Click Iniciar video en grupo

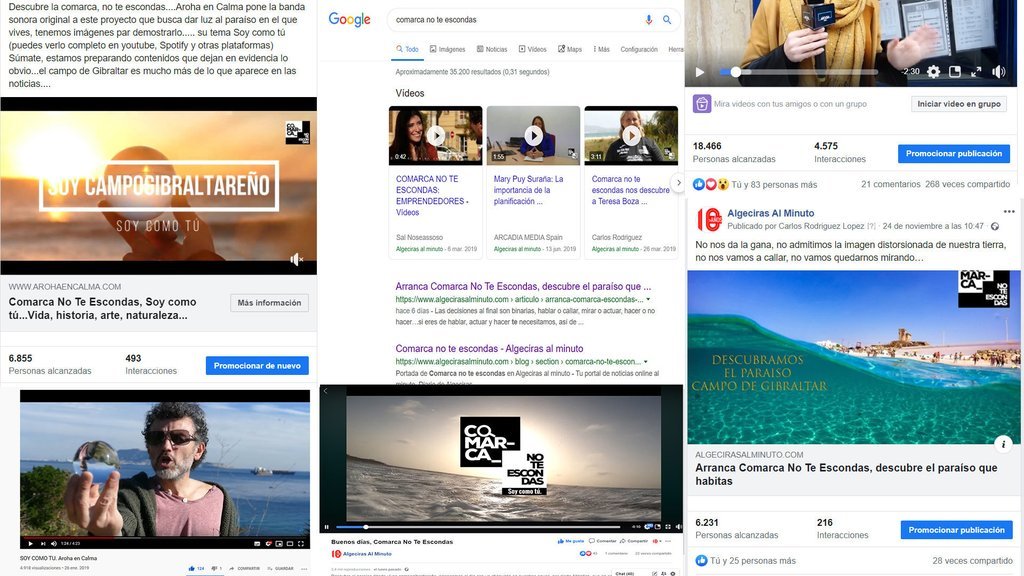click(x=959, y=103)
